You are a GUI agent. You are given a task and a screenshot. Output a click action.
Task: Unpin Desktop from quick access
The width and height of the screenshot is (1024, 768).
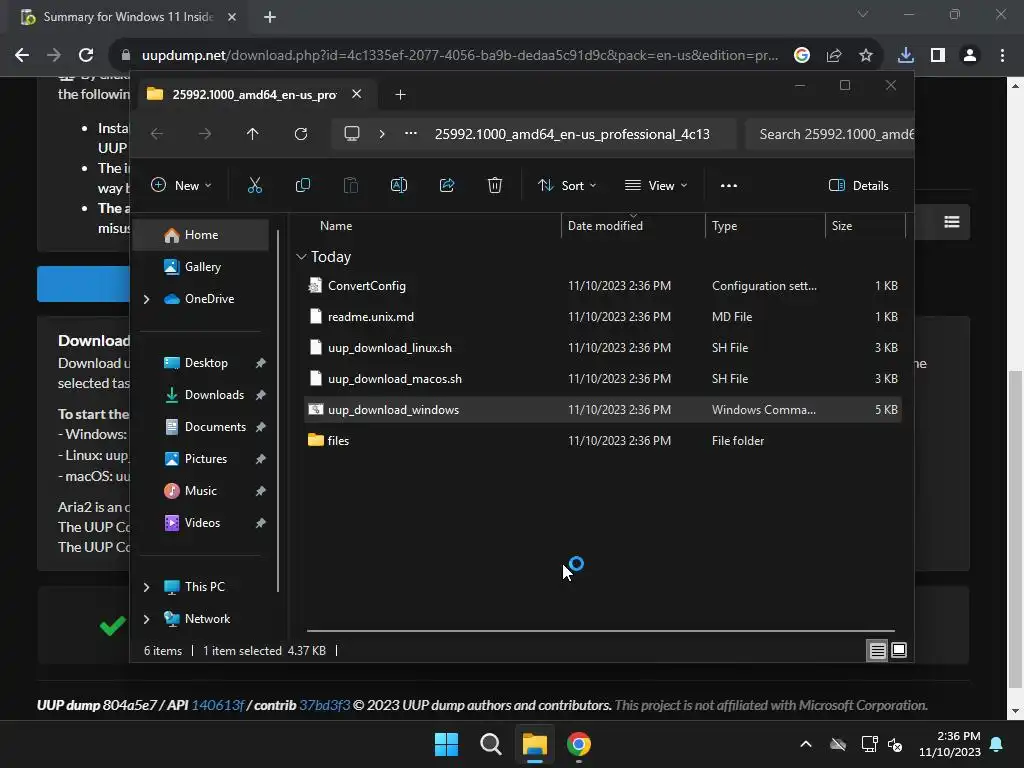pyautogui.click(x=261, y=363)
